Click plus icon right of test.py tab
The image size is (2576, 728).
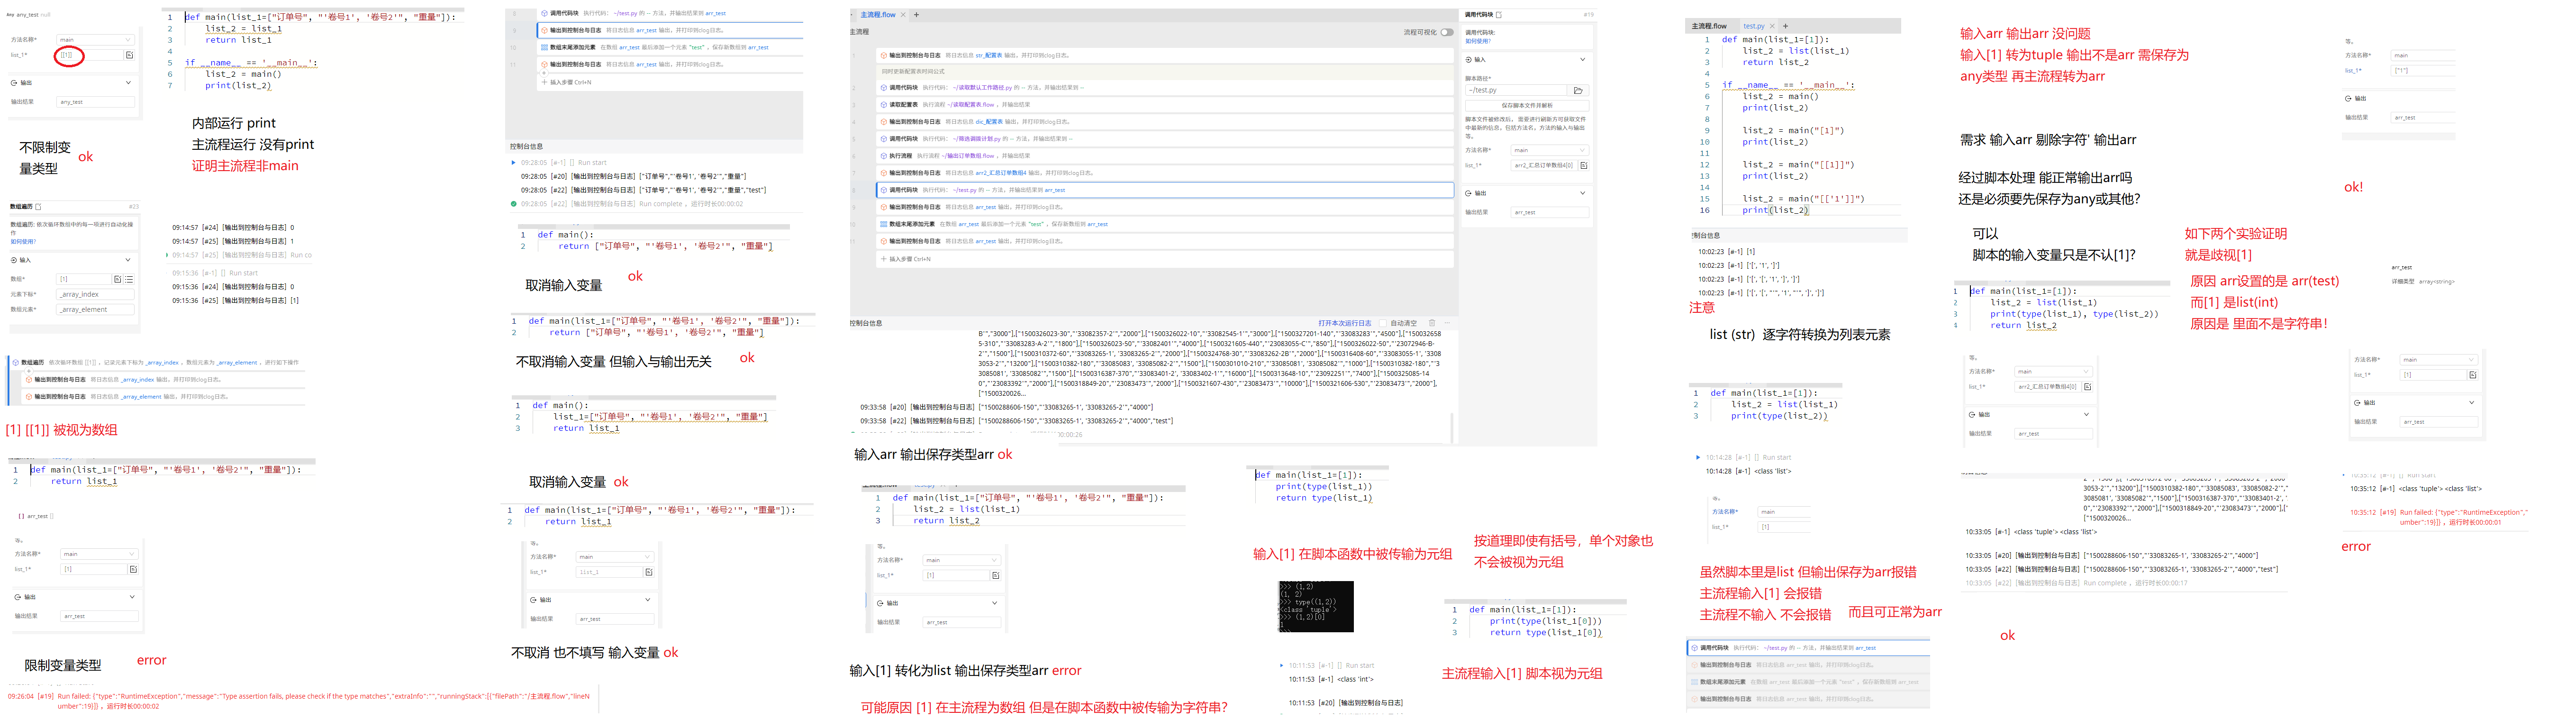(x=1786, y=27)
